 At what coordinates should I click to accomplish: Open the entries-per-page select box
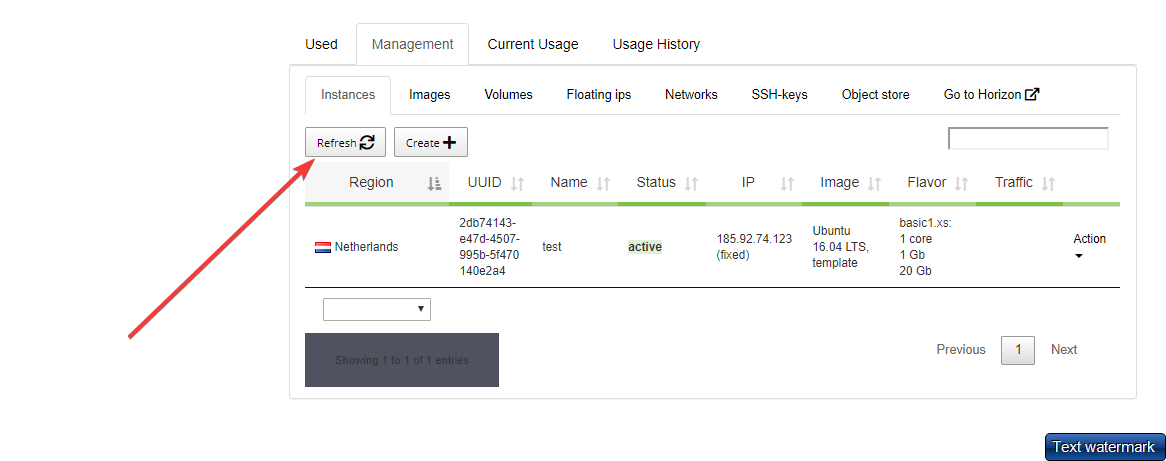(376, 309)
